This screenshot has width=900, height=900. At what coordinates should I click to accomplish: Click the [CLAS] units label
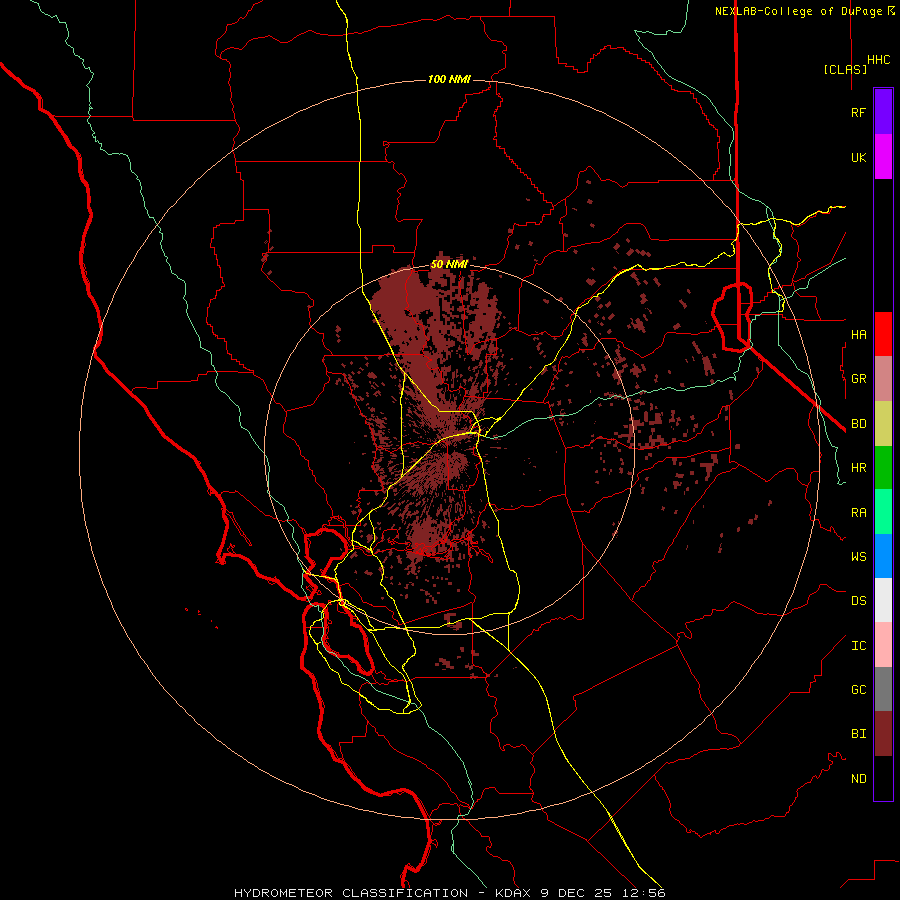click(x=845, y=69)
